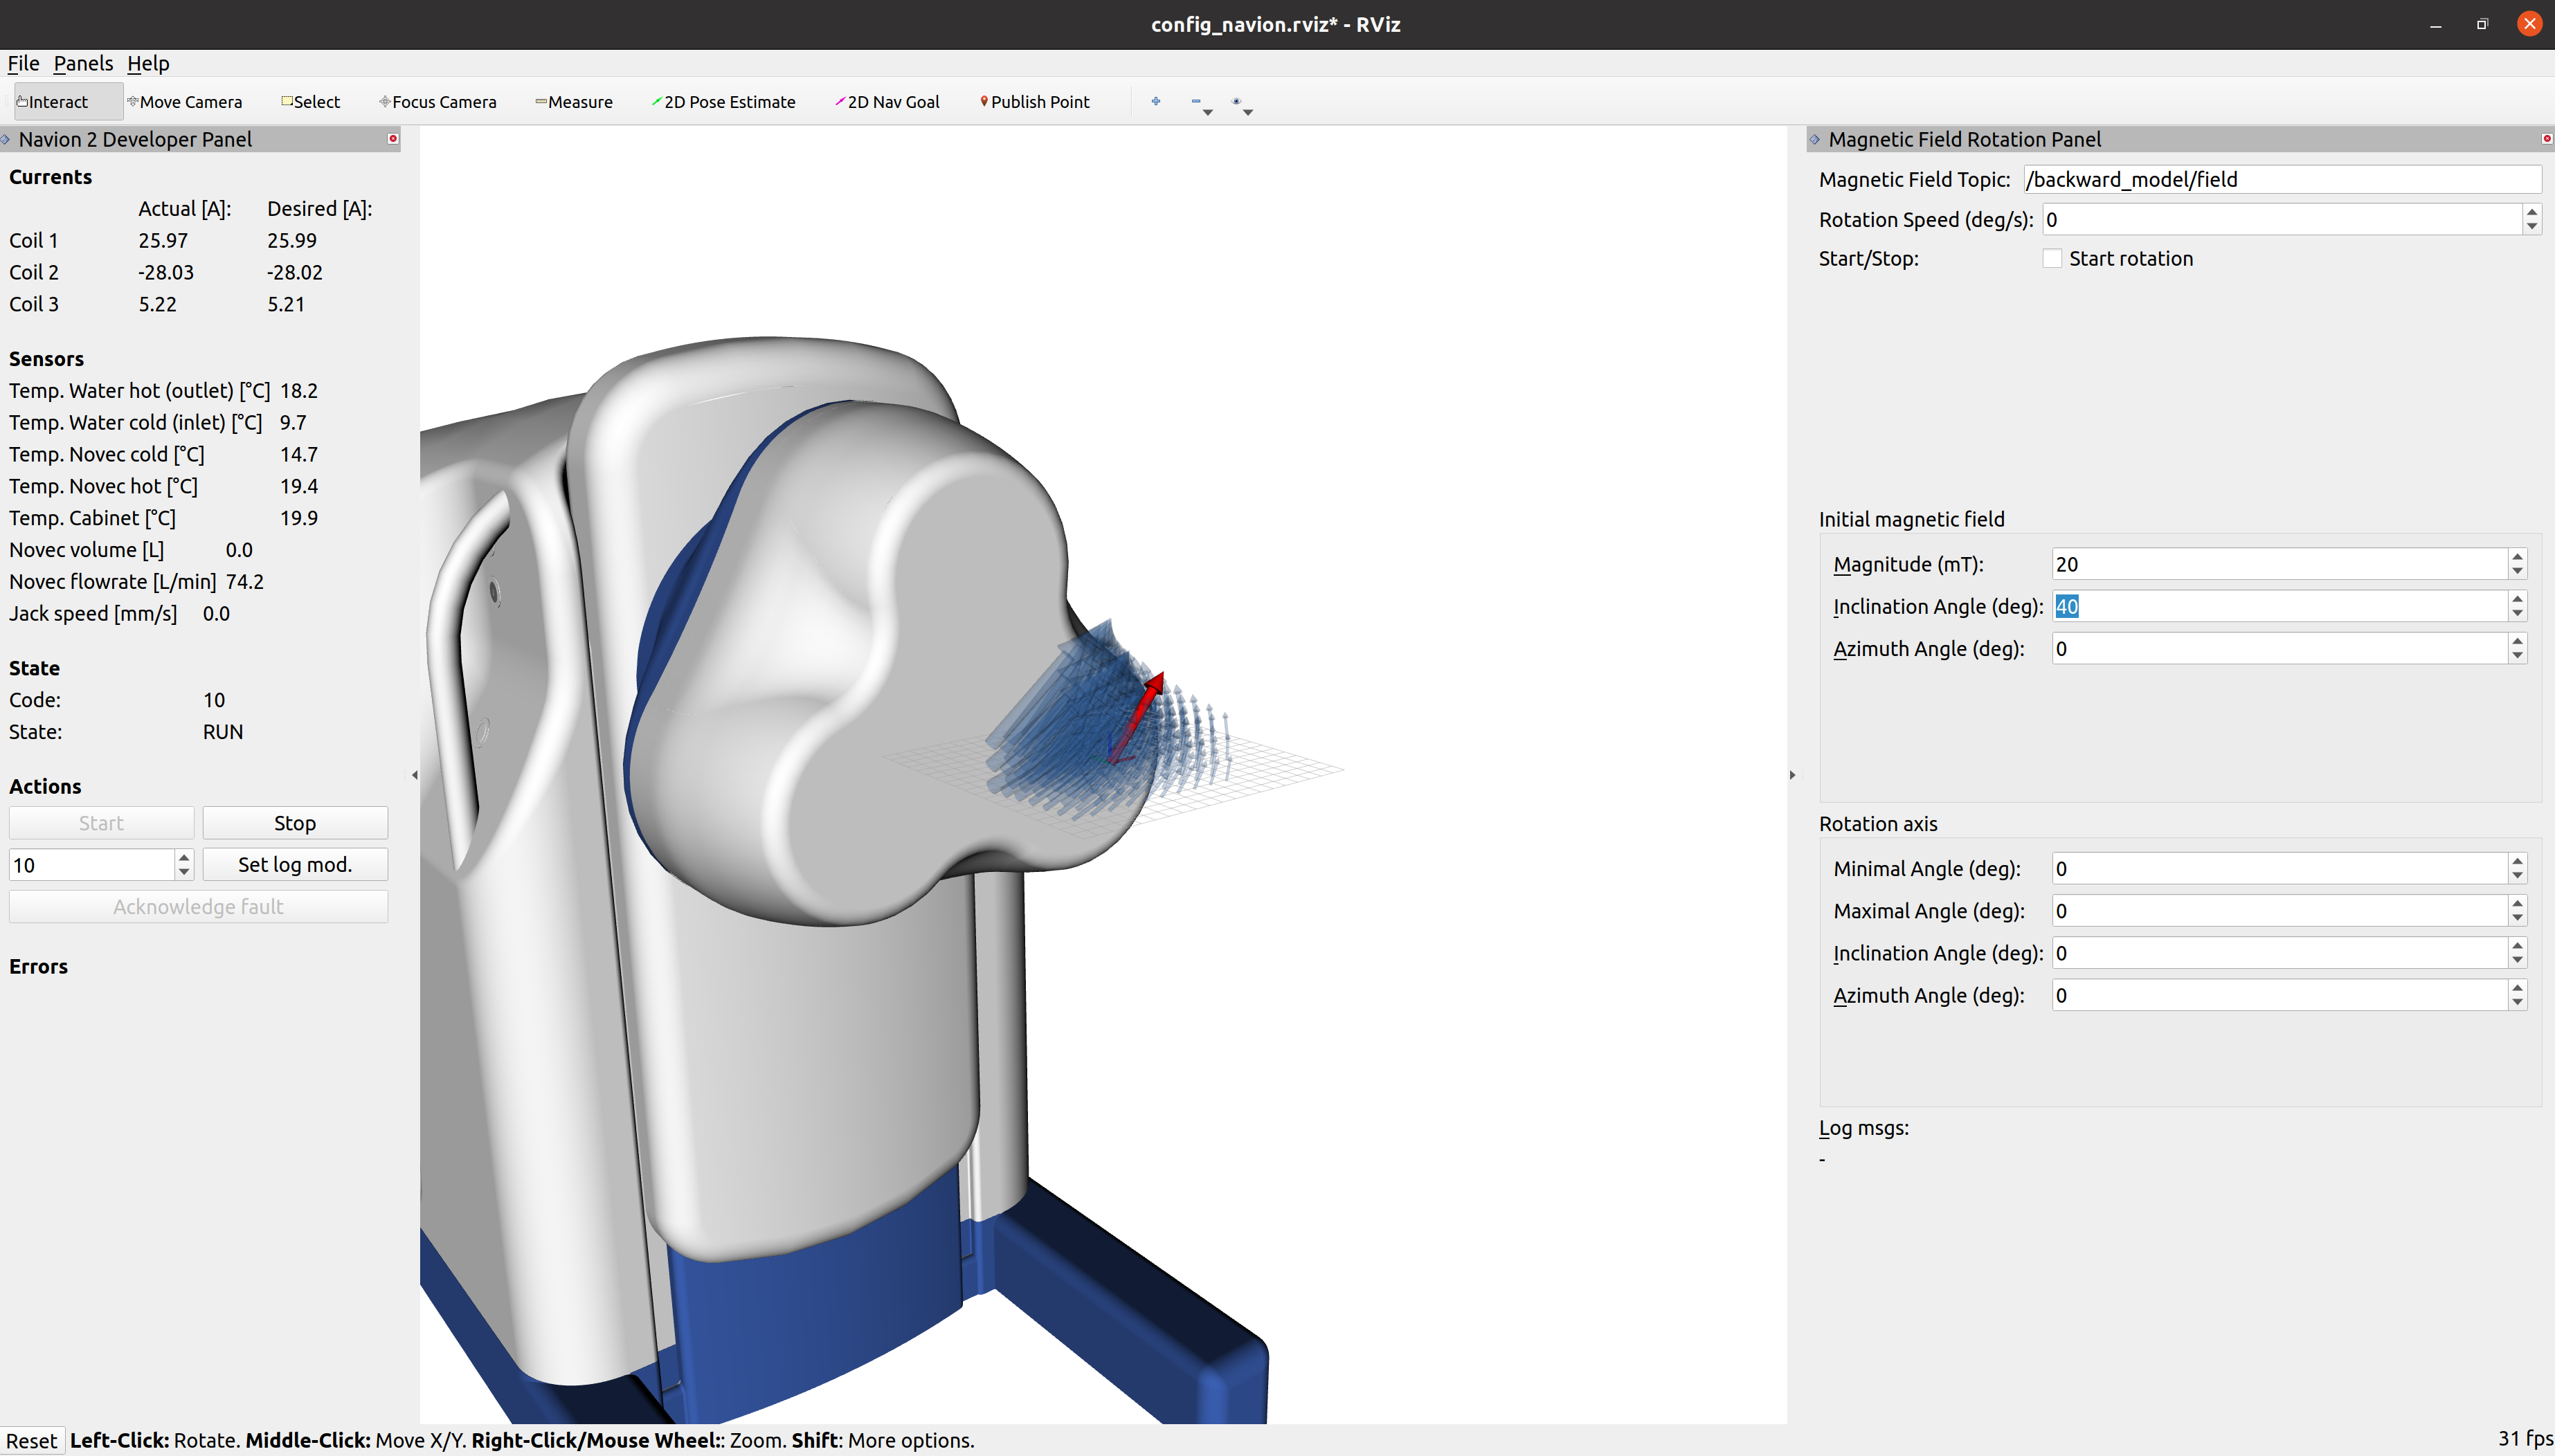Viewport: 2555px width, 1456px height.
Task: Click the Set log mod. button
Action: (295, 865)
